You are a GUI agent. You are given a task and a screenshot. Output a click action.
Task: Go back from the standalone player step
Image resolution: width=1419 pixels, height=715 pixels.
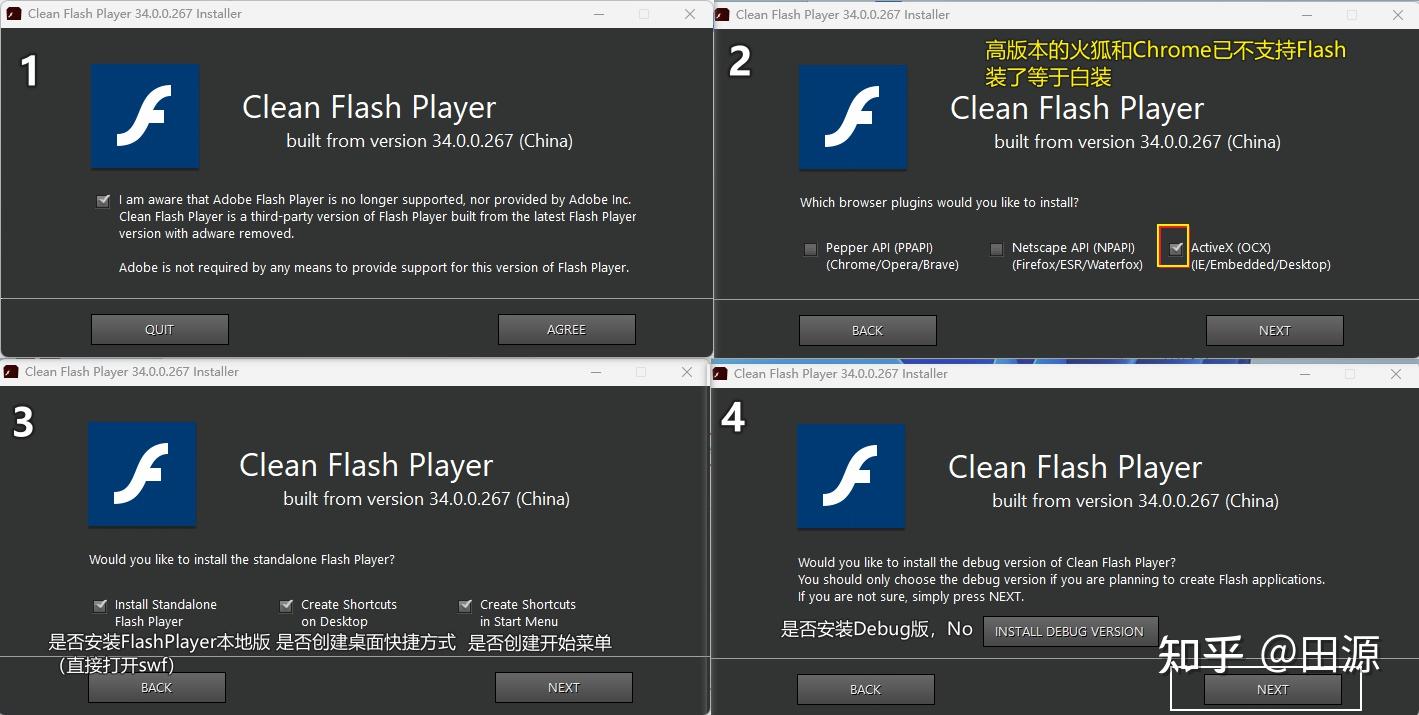(x=156, y=687)
